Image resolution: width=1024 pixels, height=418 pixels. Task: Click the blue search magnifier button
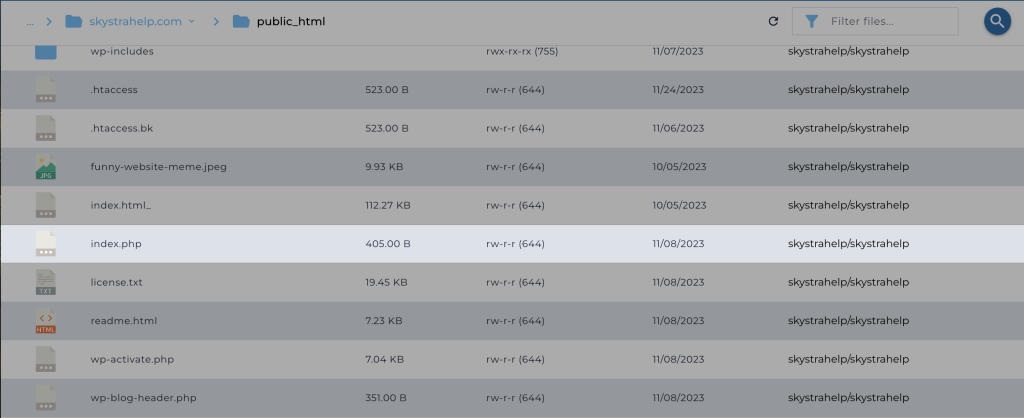click(996, 21)
